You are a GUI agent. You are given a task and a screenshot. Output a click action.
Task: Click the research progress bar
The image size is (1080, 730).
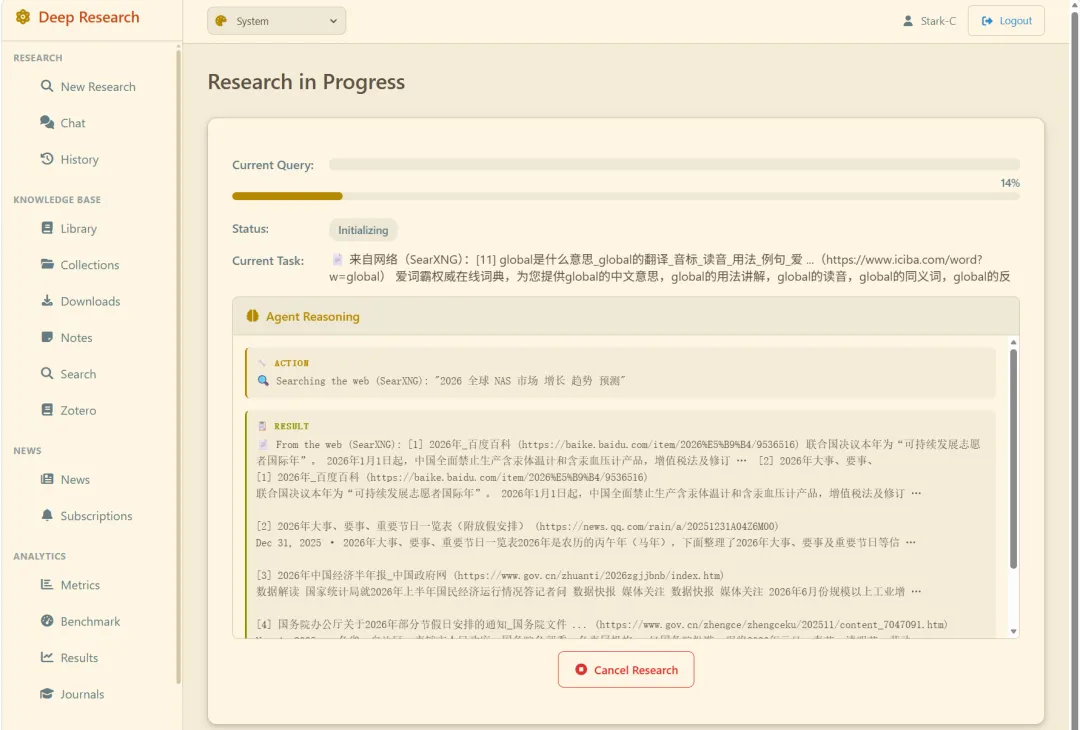(x=625, y=196)
